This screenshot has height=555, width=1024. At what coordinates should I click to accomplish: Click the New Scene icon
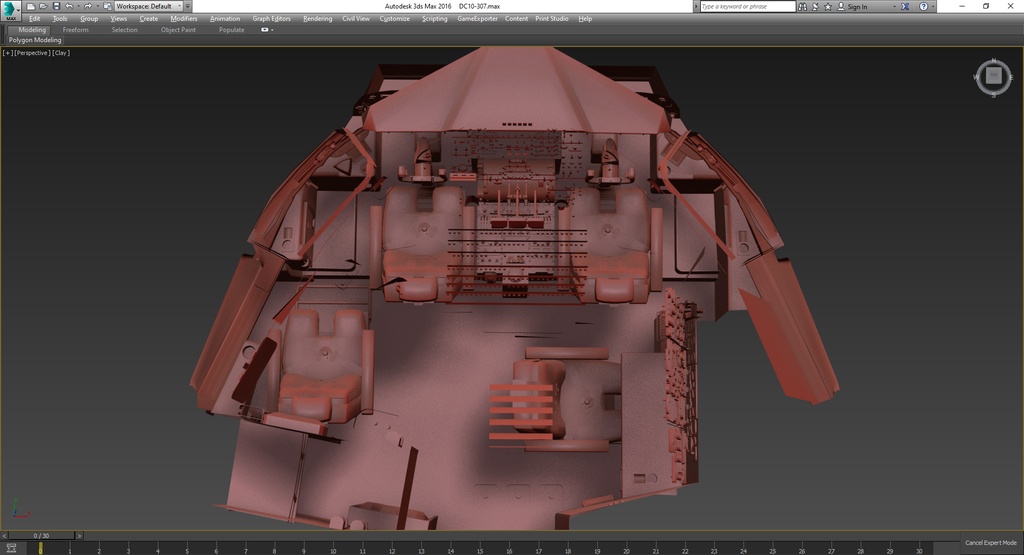pyautogui.click(x=32, y=6)
